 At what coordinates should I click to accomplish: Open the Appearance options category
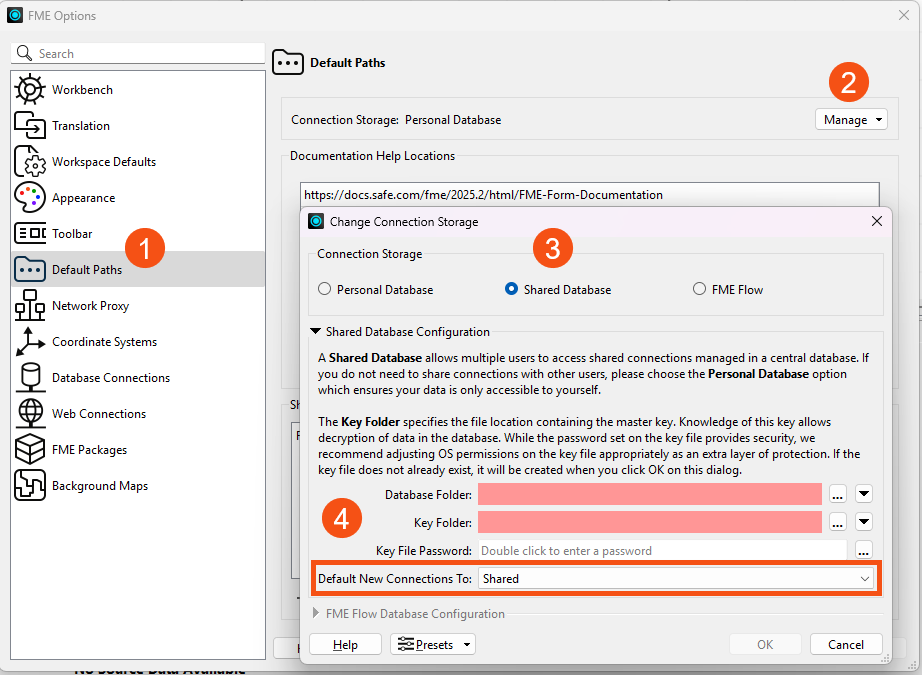coord(138,198)
